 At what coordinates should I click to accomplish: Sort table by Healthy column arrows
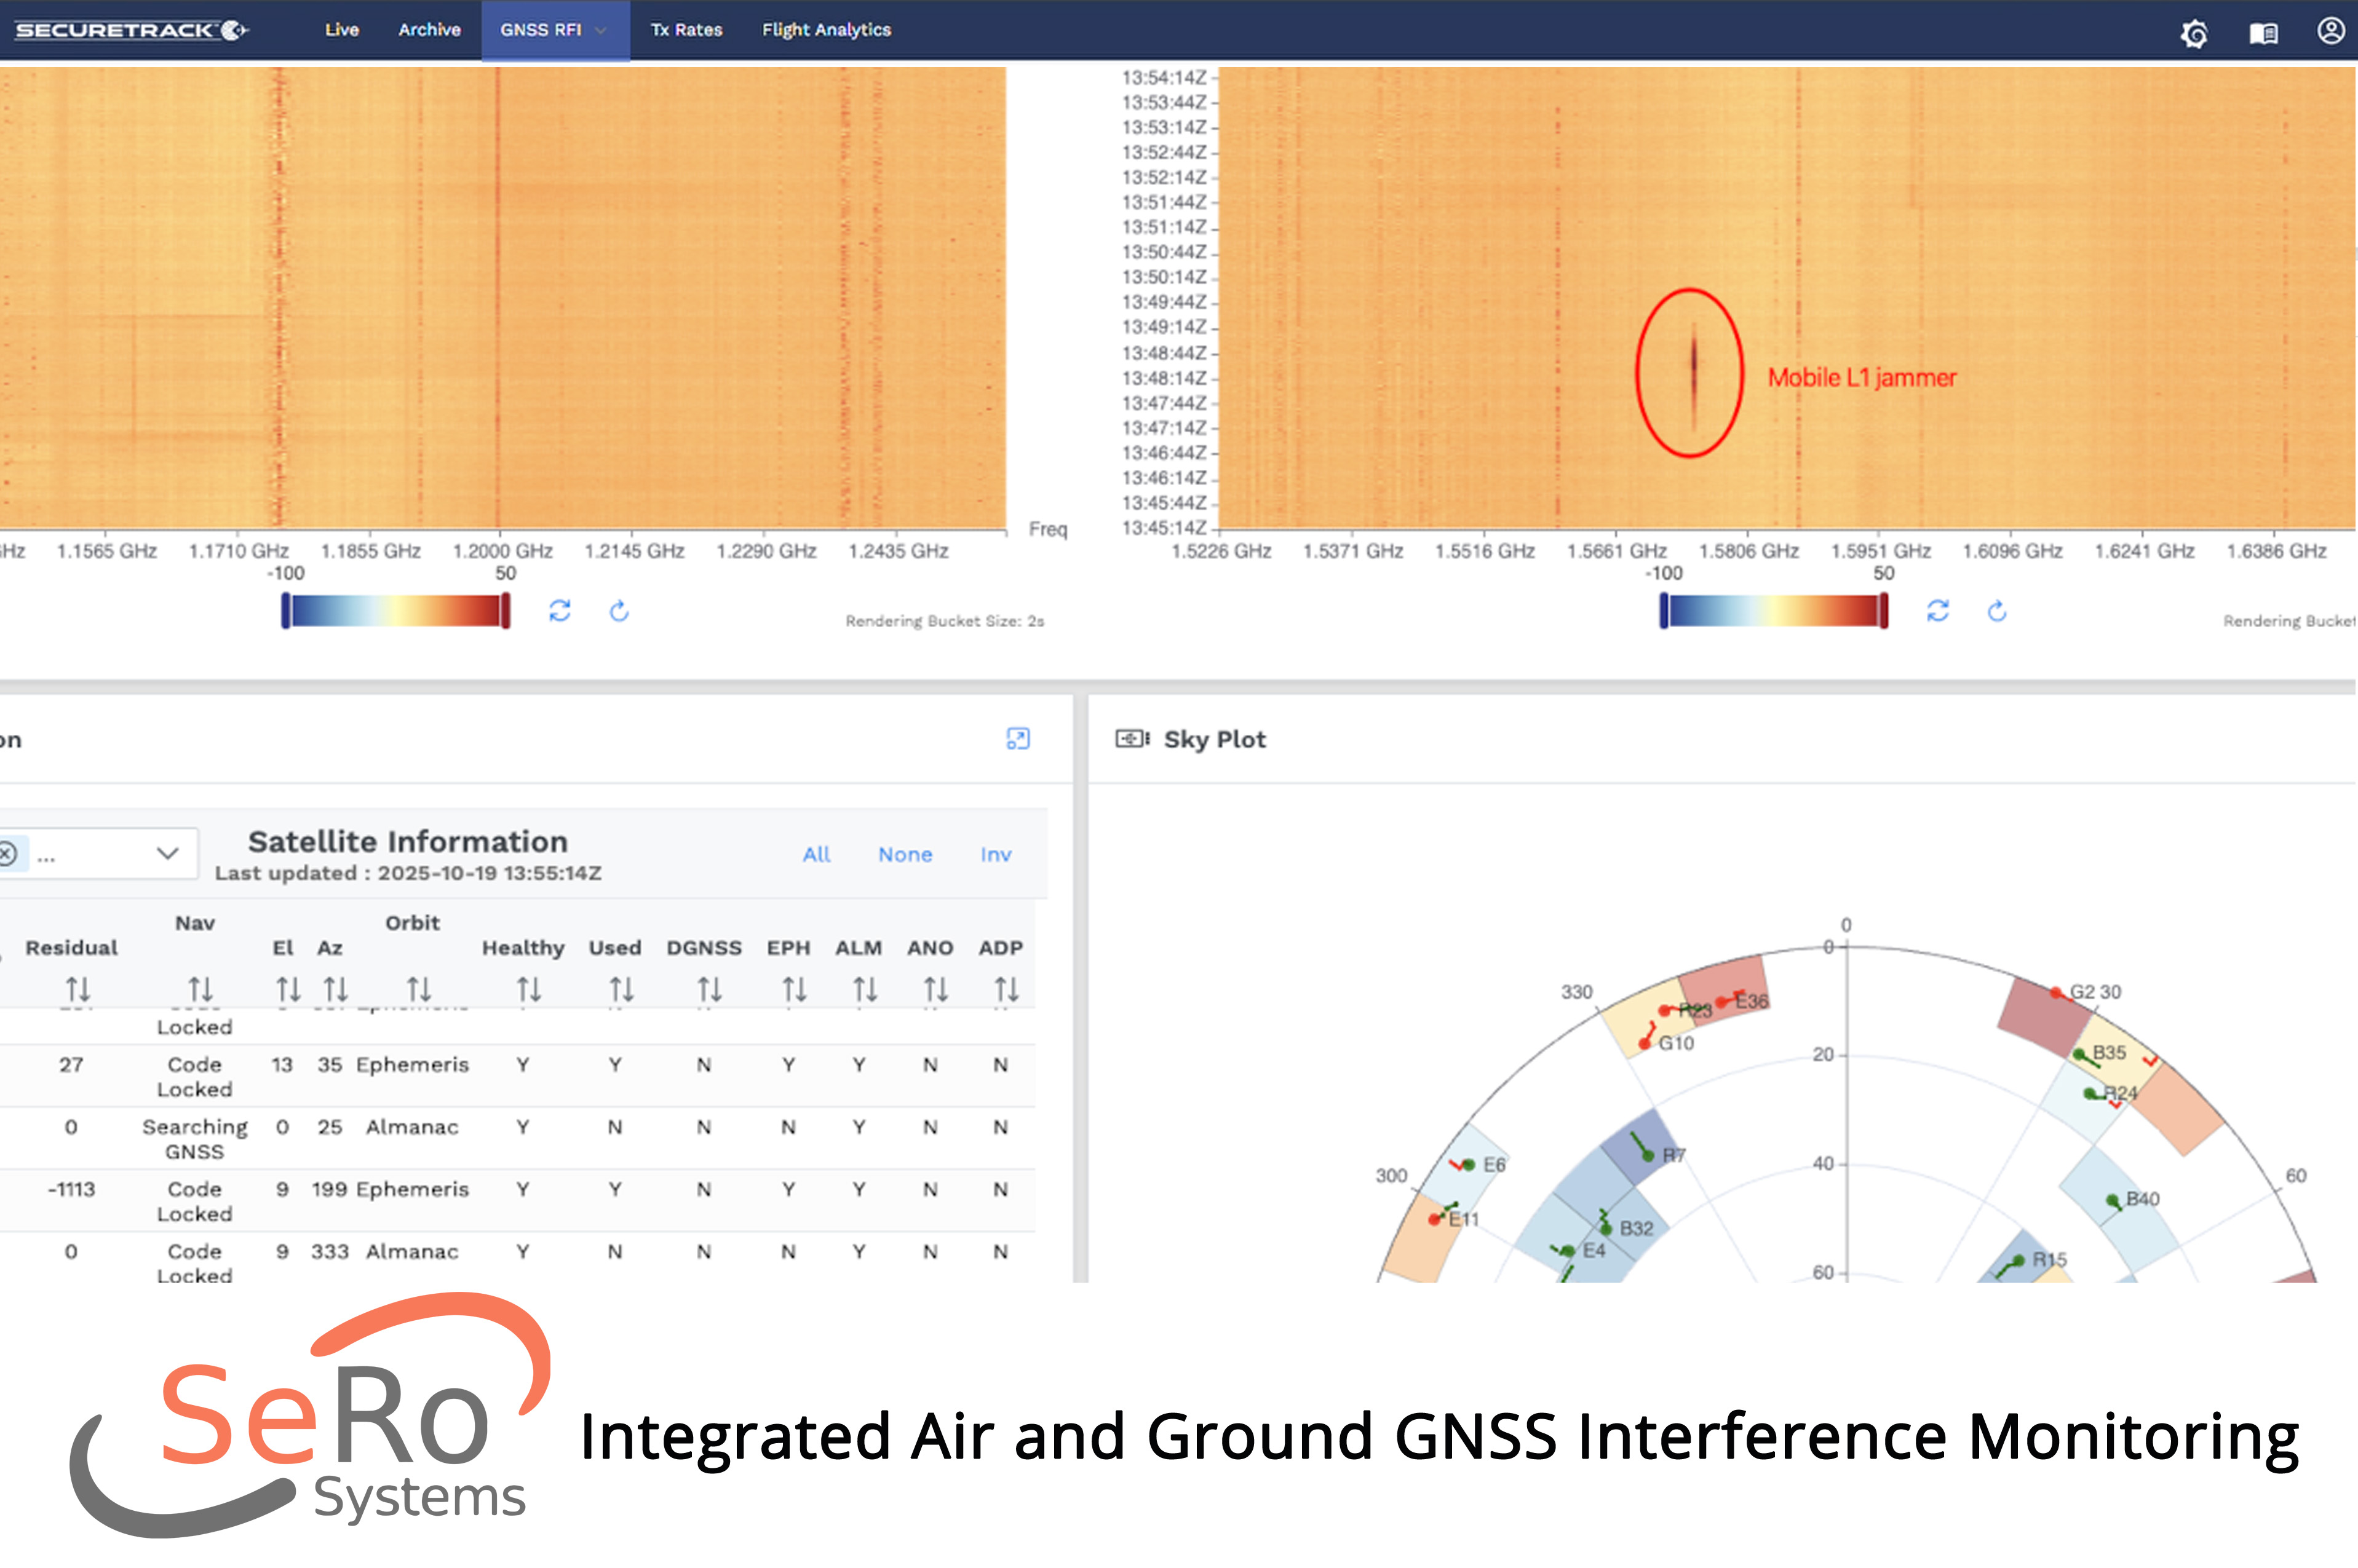point(528,989)
